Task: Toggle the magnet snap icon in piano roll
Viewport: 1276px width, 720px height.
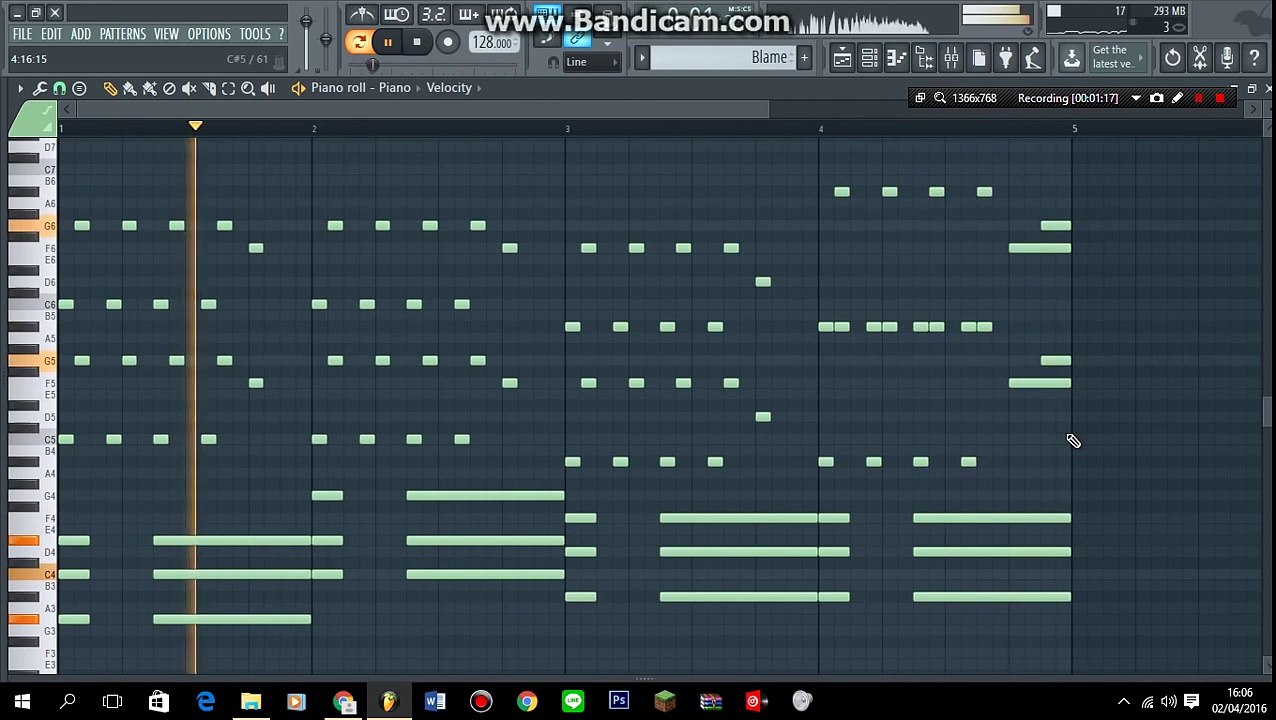Action: coord(59,88)
